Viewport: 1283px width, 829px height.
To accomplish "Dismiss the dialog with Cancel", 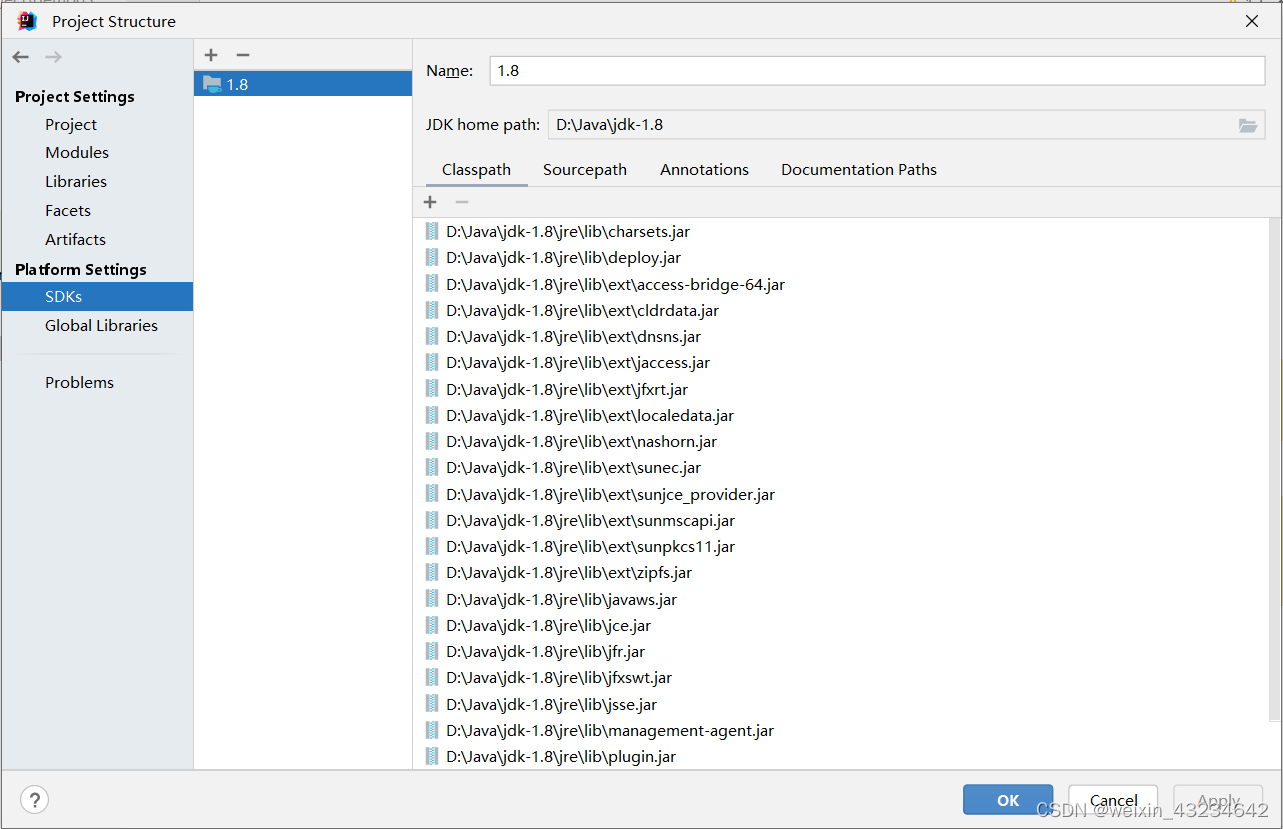I will [1112, 799].
